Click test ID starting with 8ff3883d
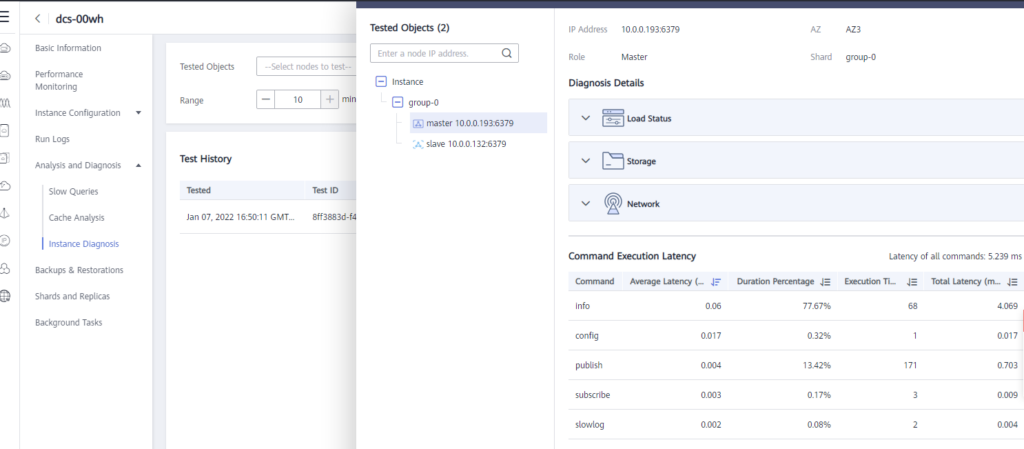This screenshot has width=1024, height=449. tap(334, 217)
